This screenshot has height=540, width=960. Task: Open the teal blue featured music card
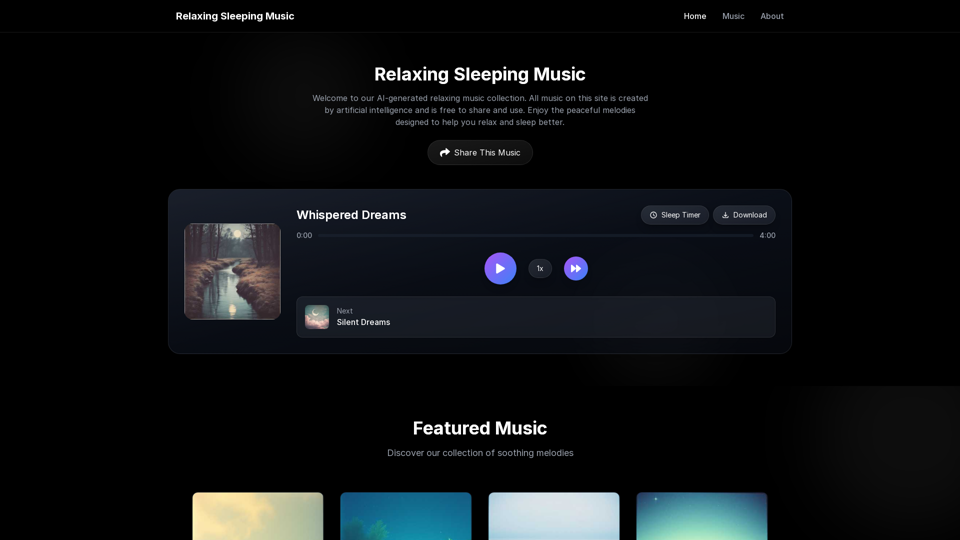(406, 516)
